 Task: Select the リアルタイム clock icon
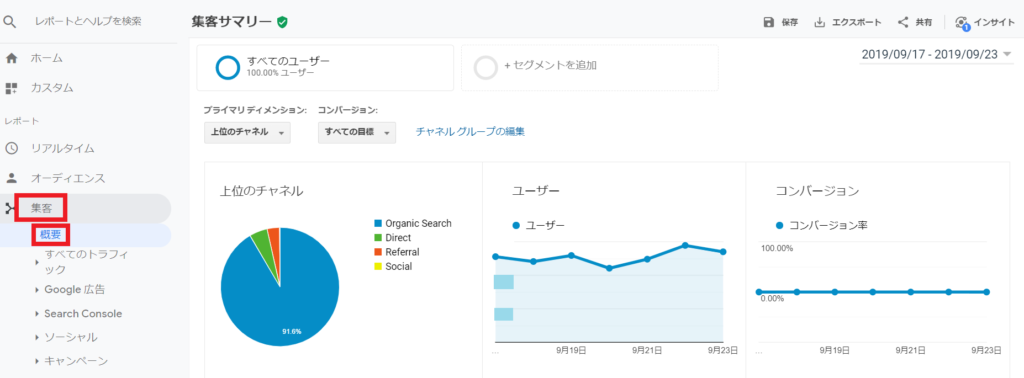click(x=11, y=148)
